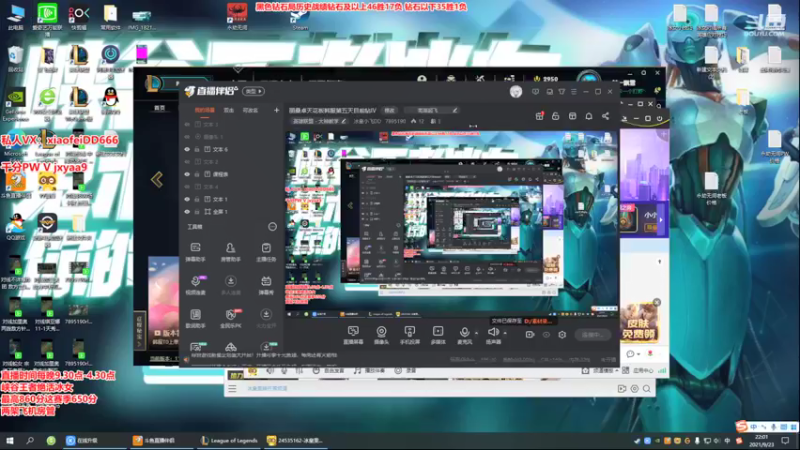The width and height of the screenshot is (800, 450).
Task: Toggle lock on 课程表 layer
Action: click(x=197, y=174)
